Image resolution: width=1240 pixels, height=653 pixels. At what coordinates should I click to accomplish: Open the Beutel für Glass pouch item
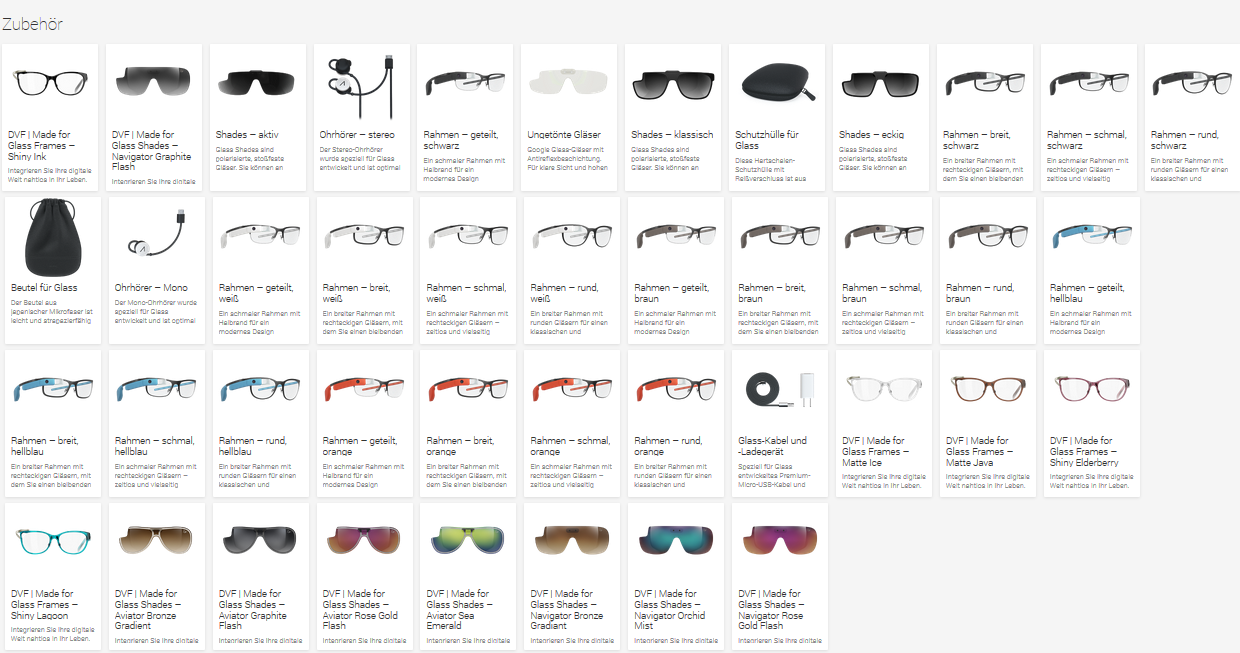tap(53, 270)
